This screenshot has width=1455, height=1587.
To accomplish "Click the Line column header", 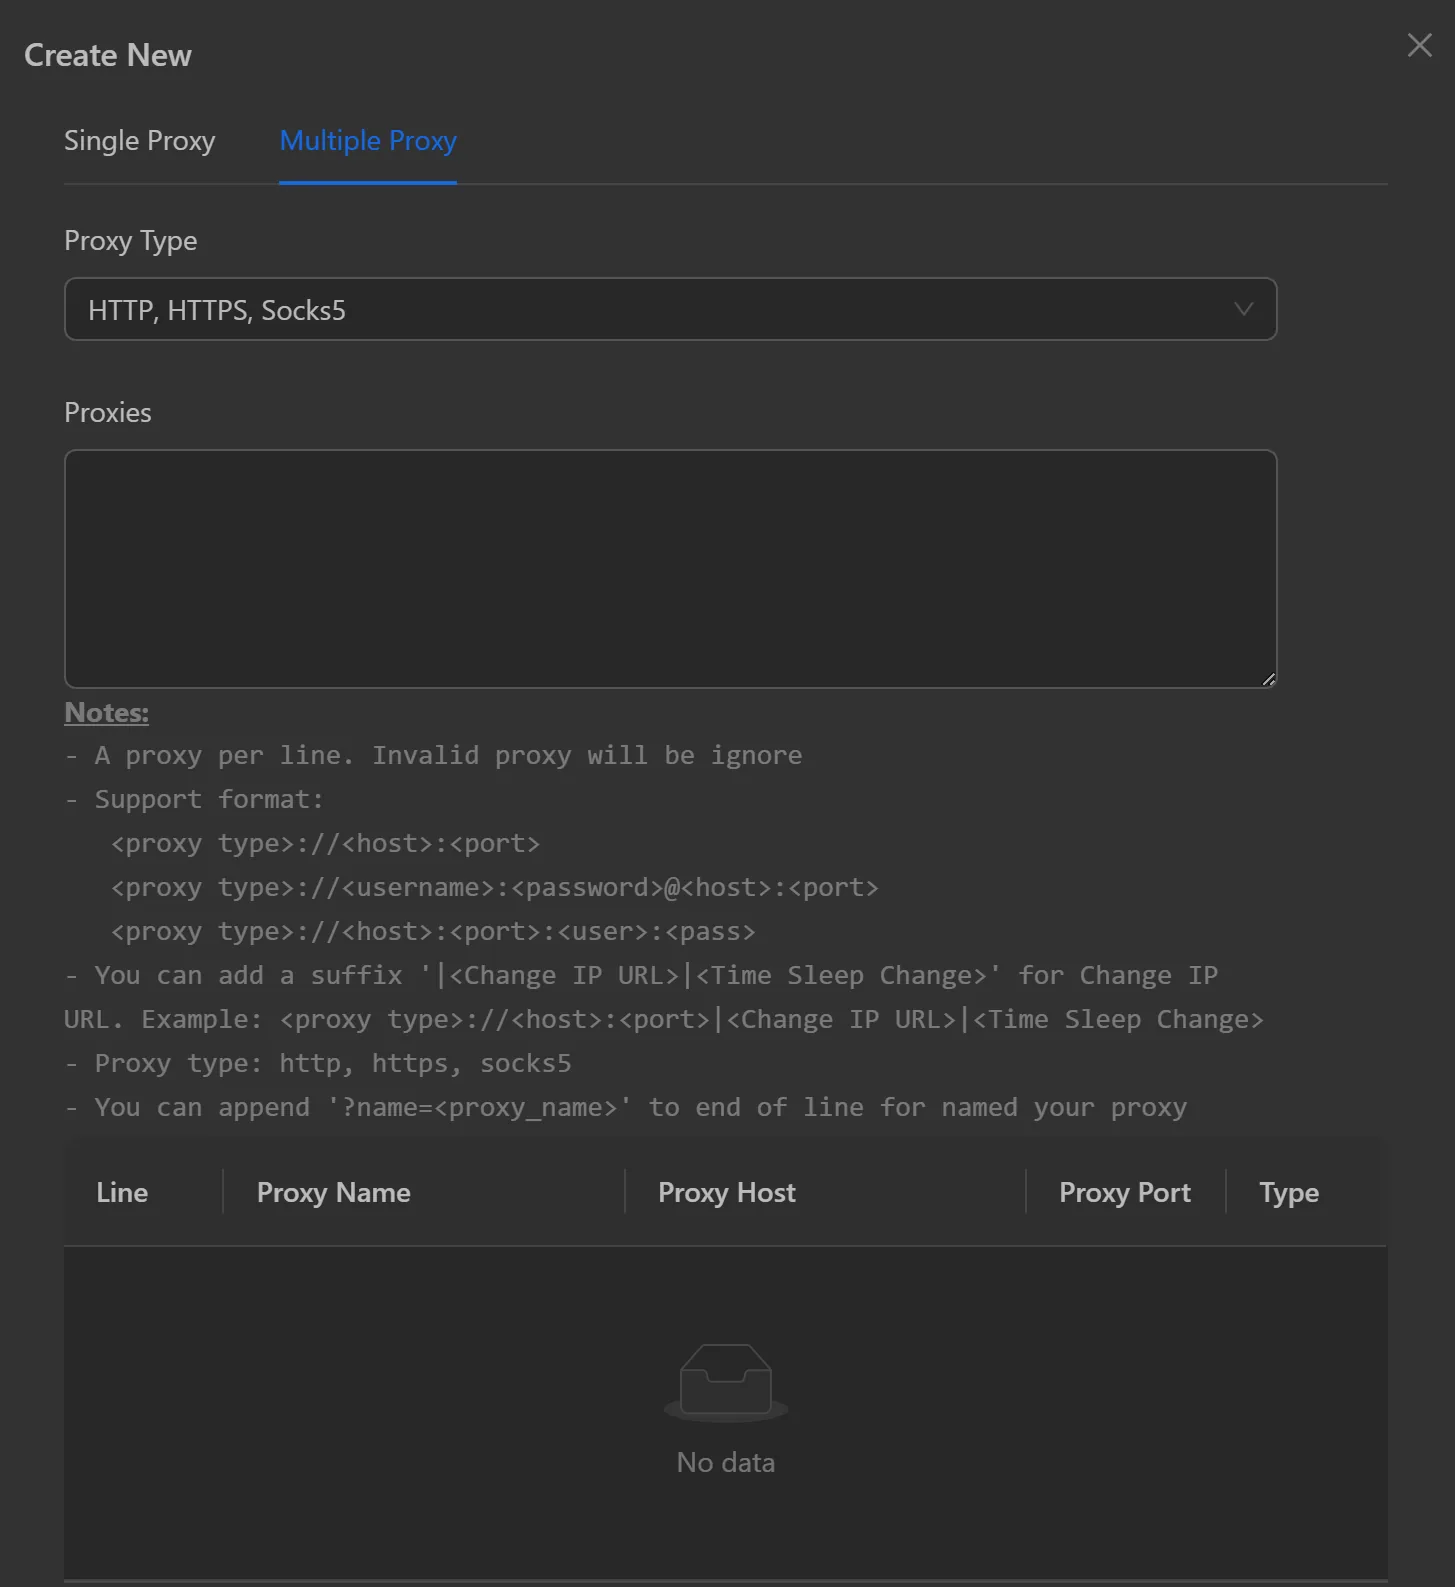I will [122, 1192].
